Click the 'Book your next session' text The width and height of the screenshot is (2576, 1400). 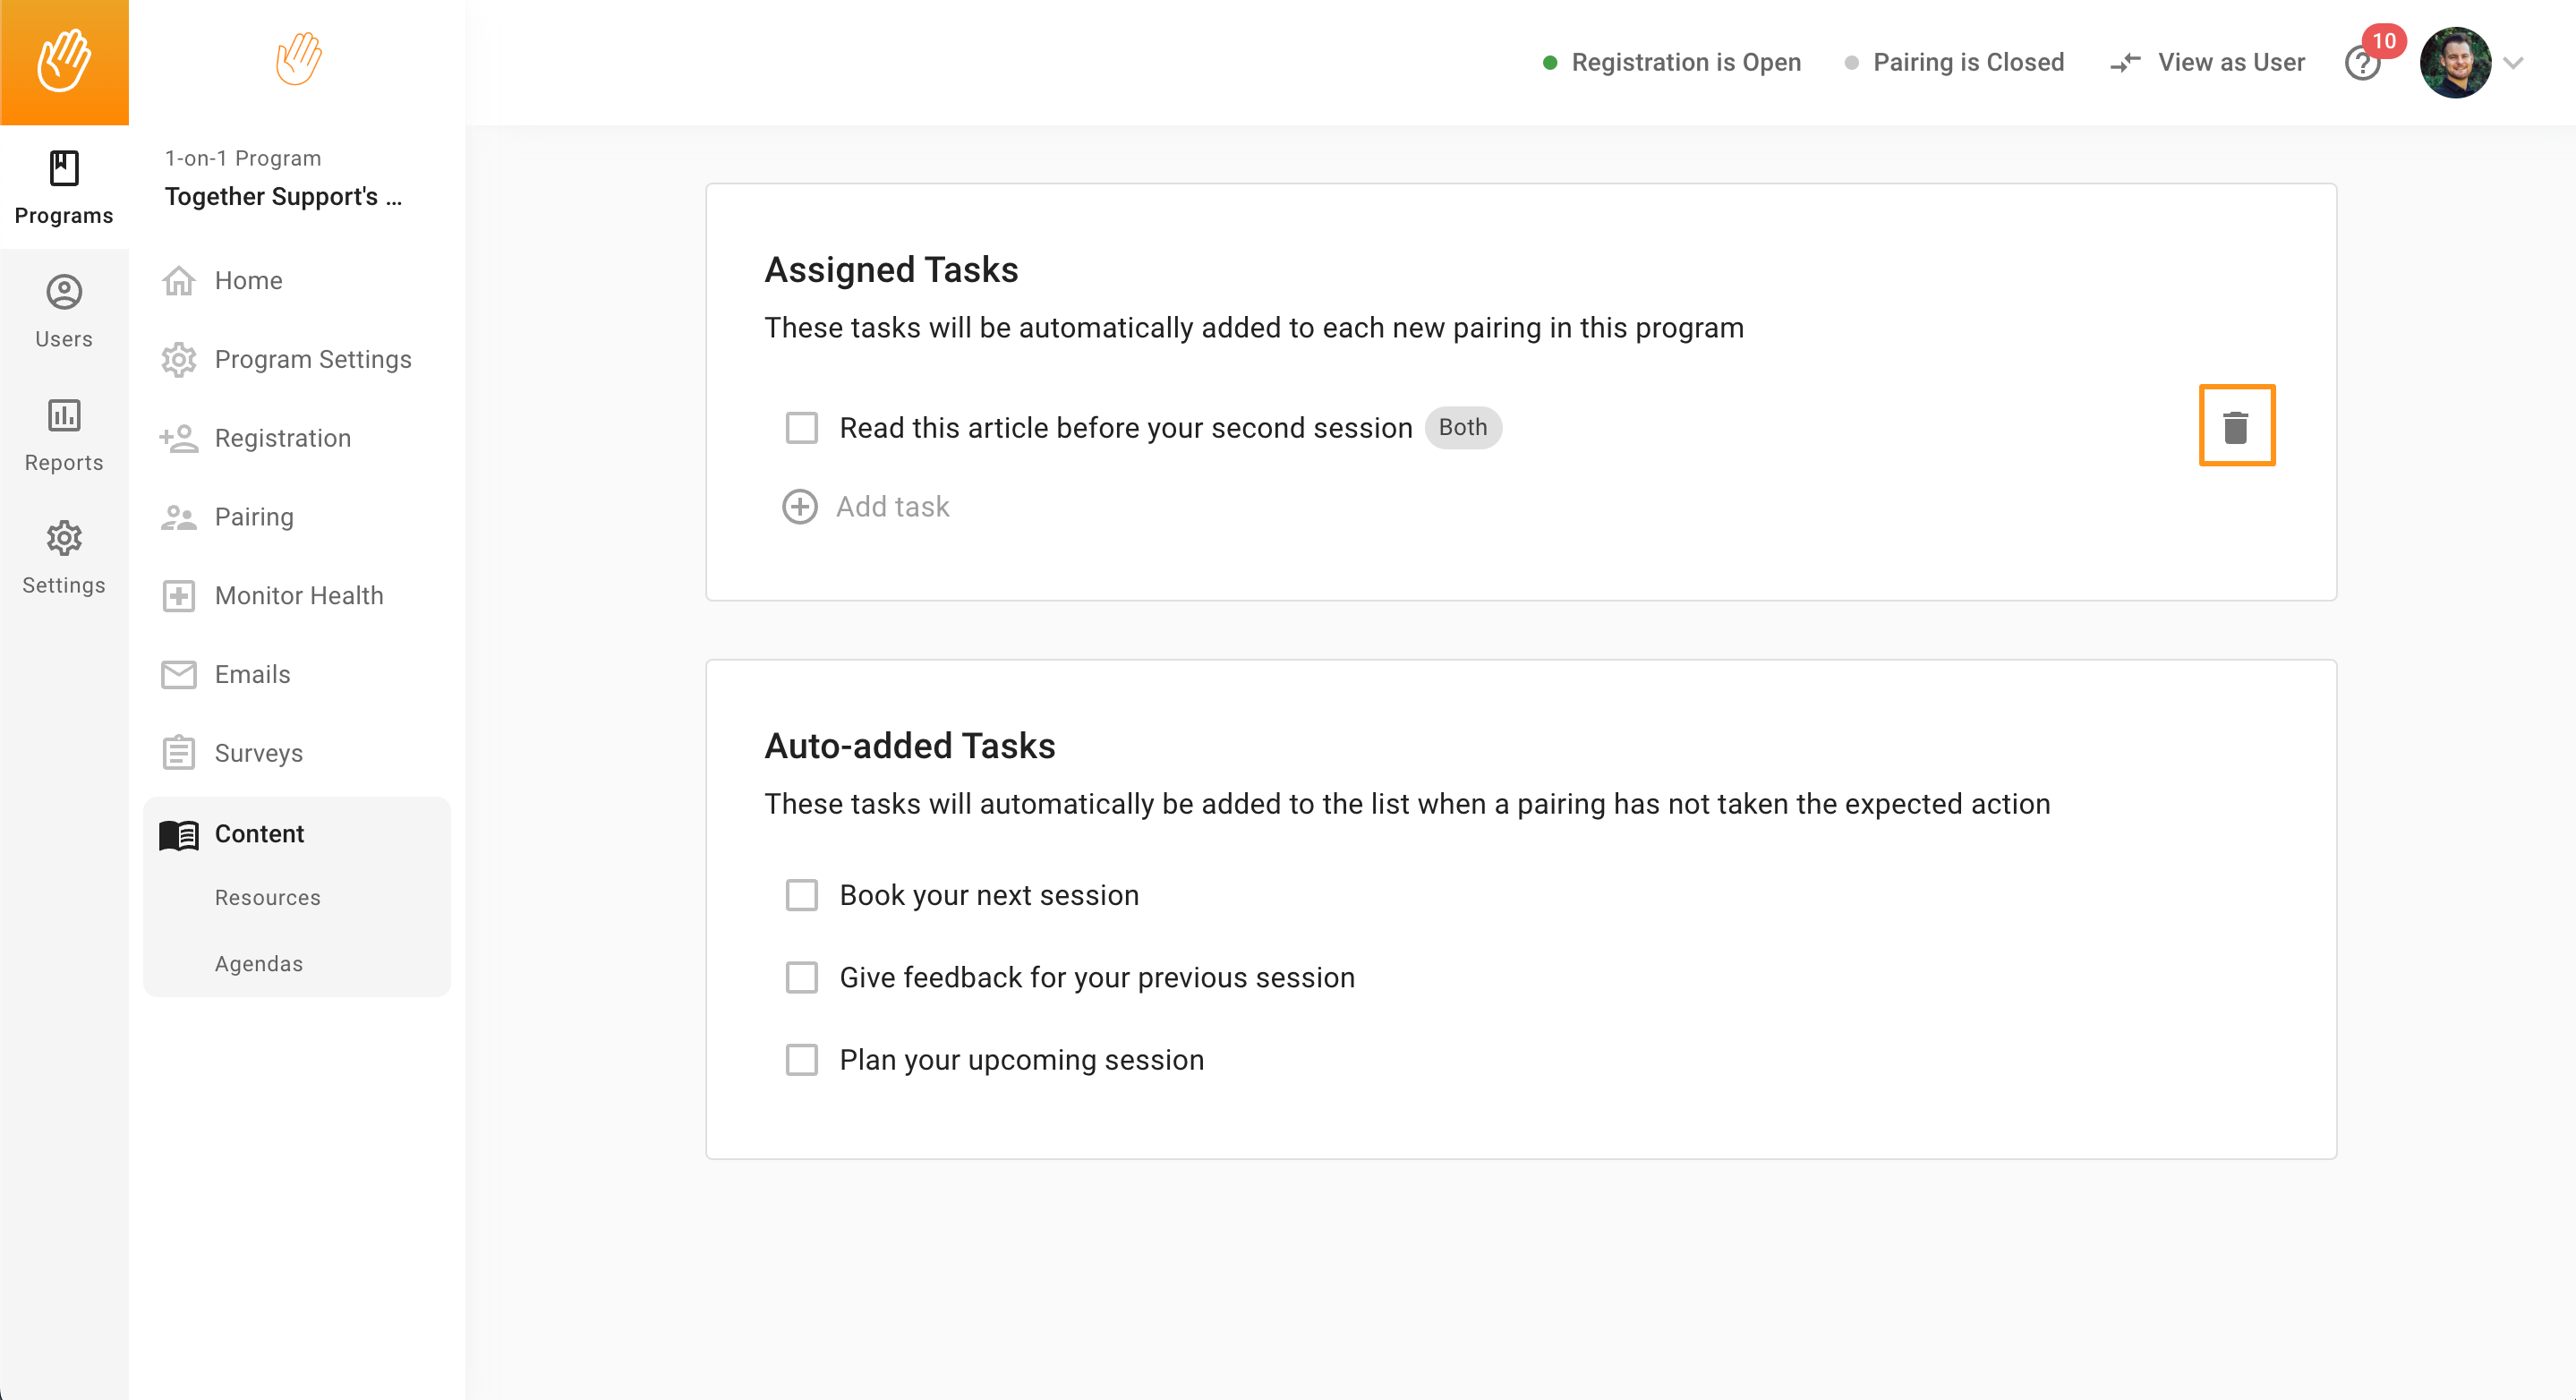[989, 895]
